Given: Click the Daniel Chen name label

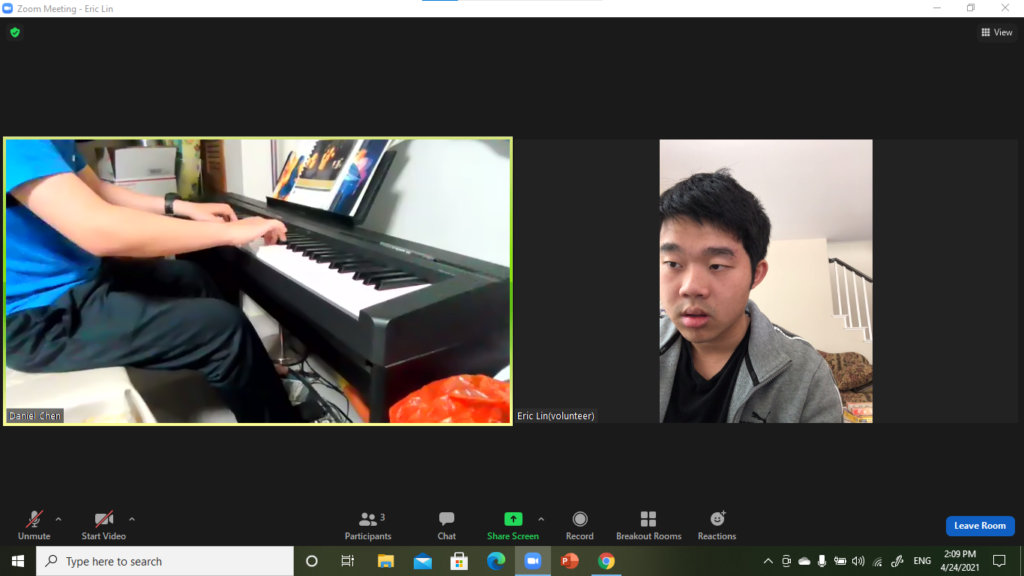Looking at the screenshot, I should pyautogui.click(x=35, y=415).
